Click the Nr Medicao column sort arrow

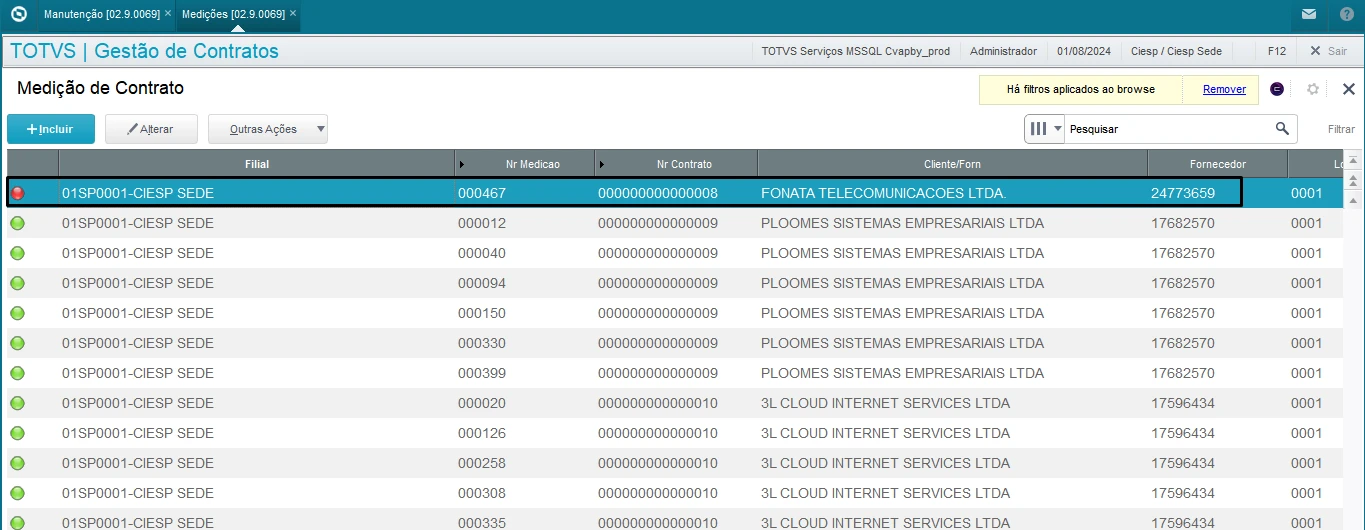(461, 164)
